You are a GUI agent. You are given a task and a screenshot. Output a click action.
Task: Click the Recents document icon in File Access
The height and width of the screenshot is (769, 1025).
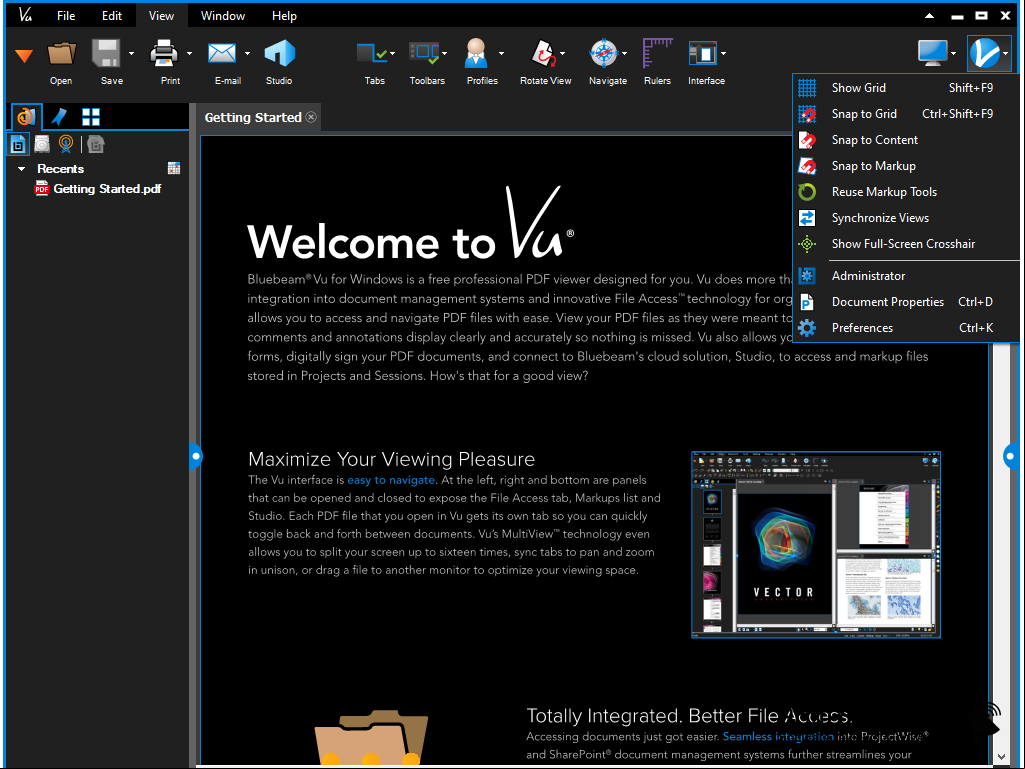(x=18, y=145)
